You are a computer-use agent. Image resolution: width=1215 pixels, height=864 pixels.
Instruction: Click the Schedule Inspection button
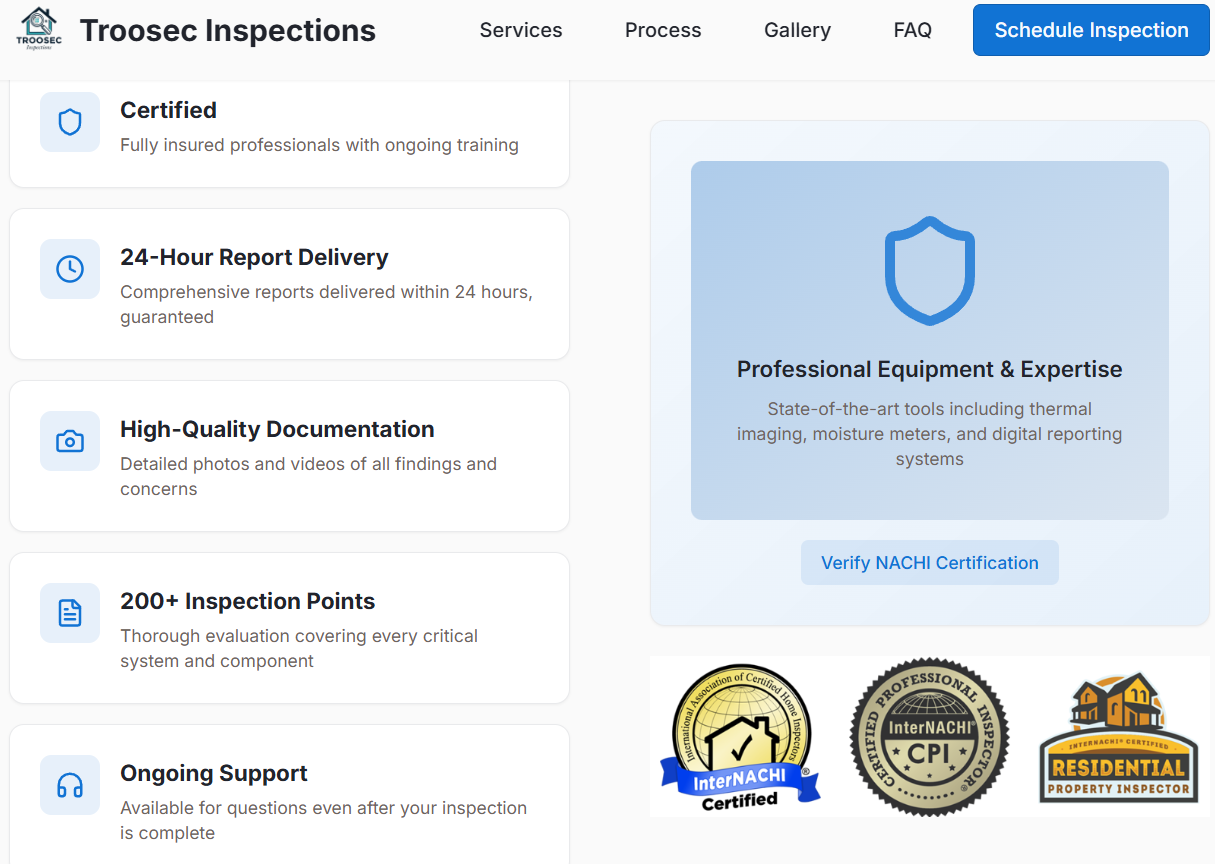tap(1091, 30)
